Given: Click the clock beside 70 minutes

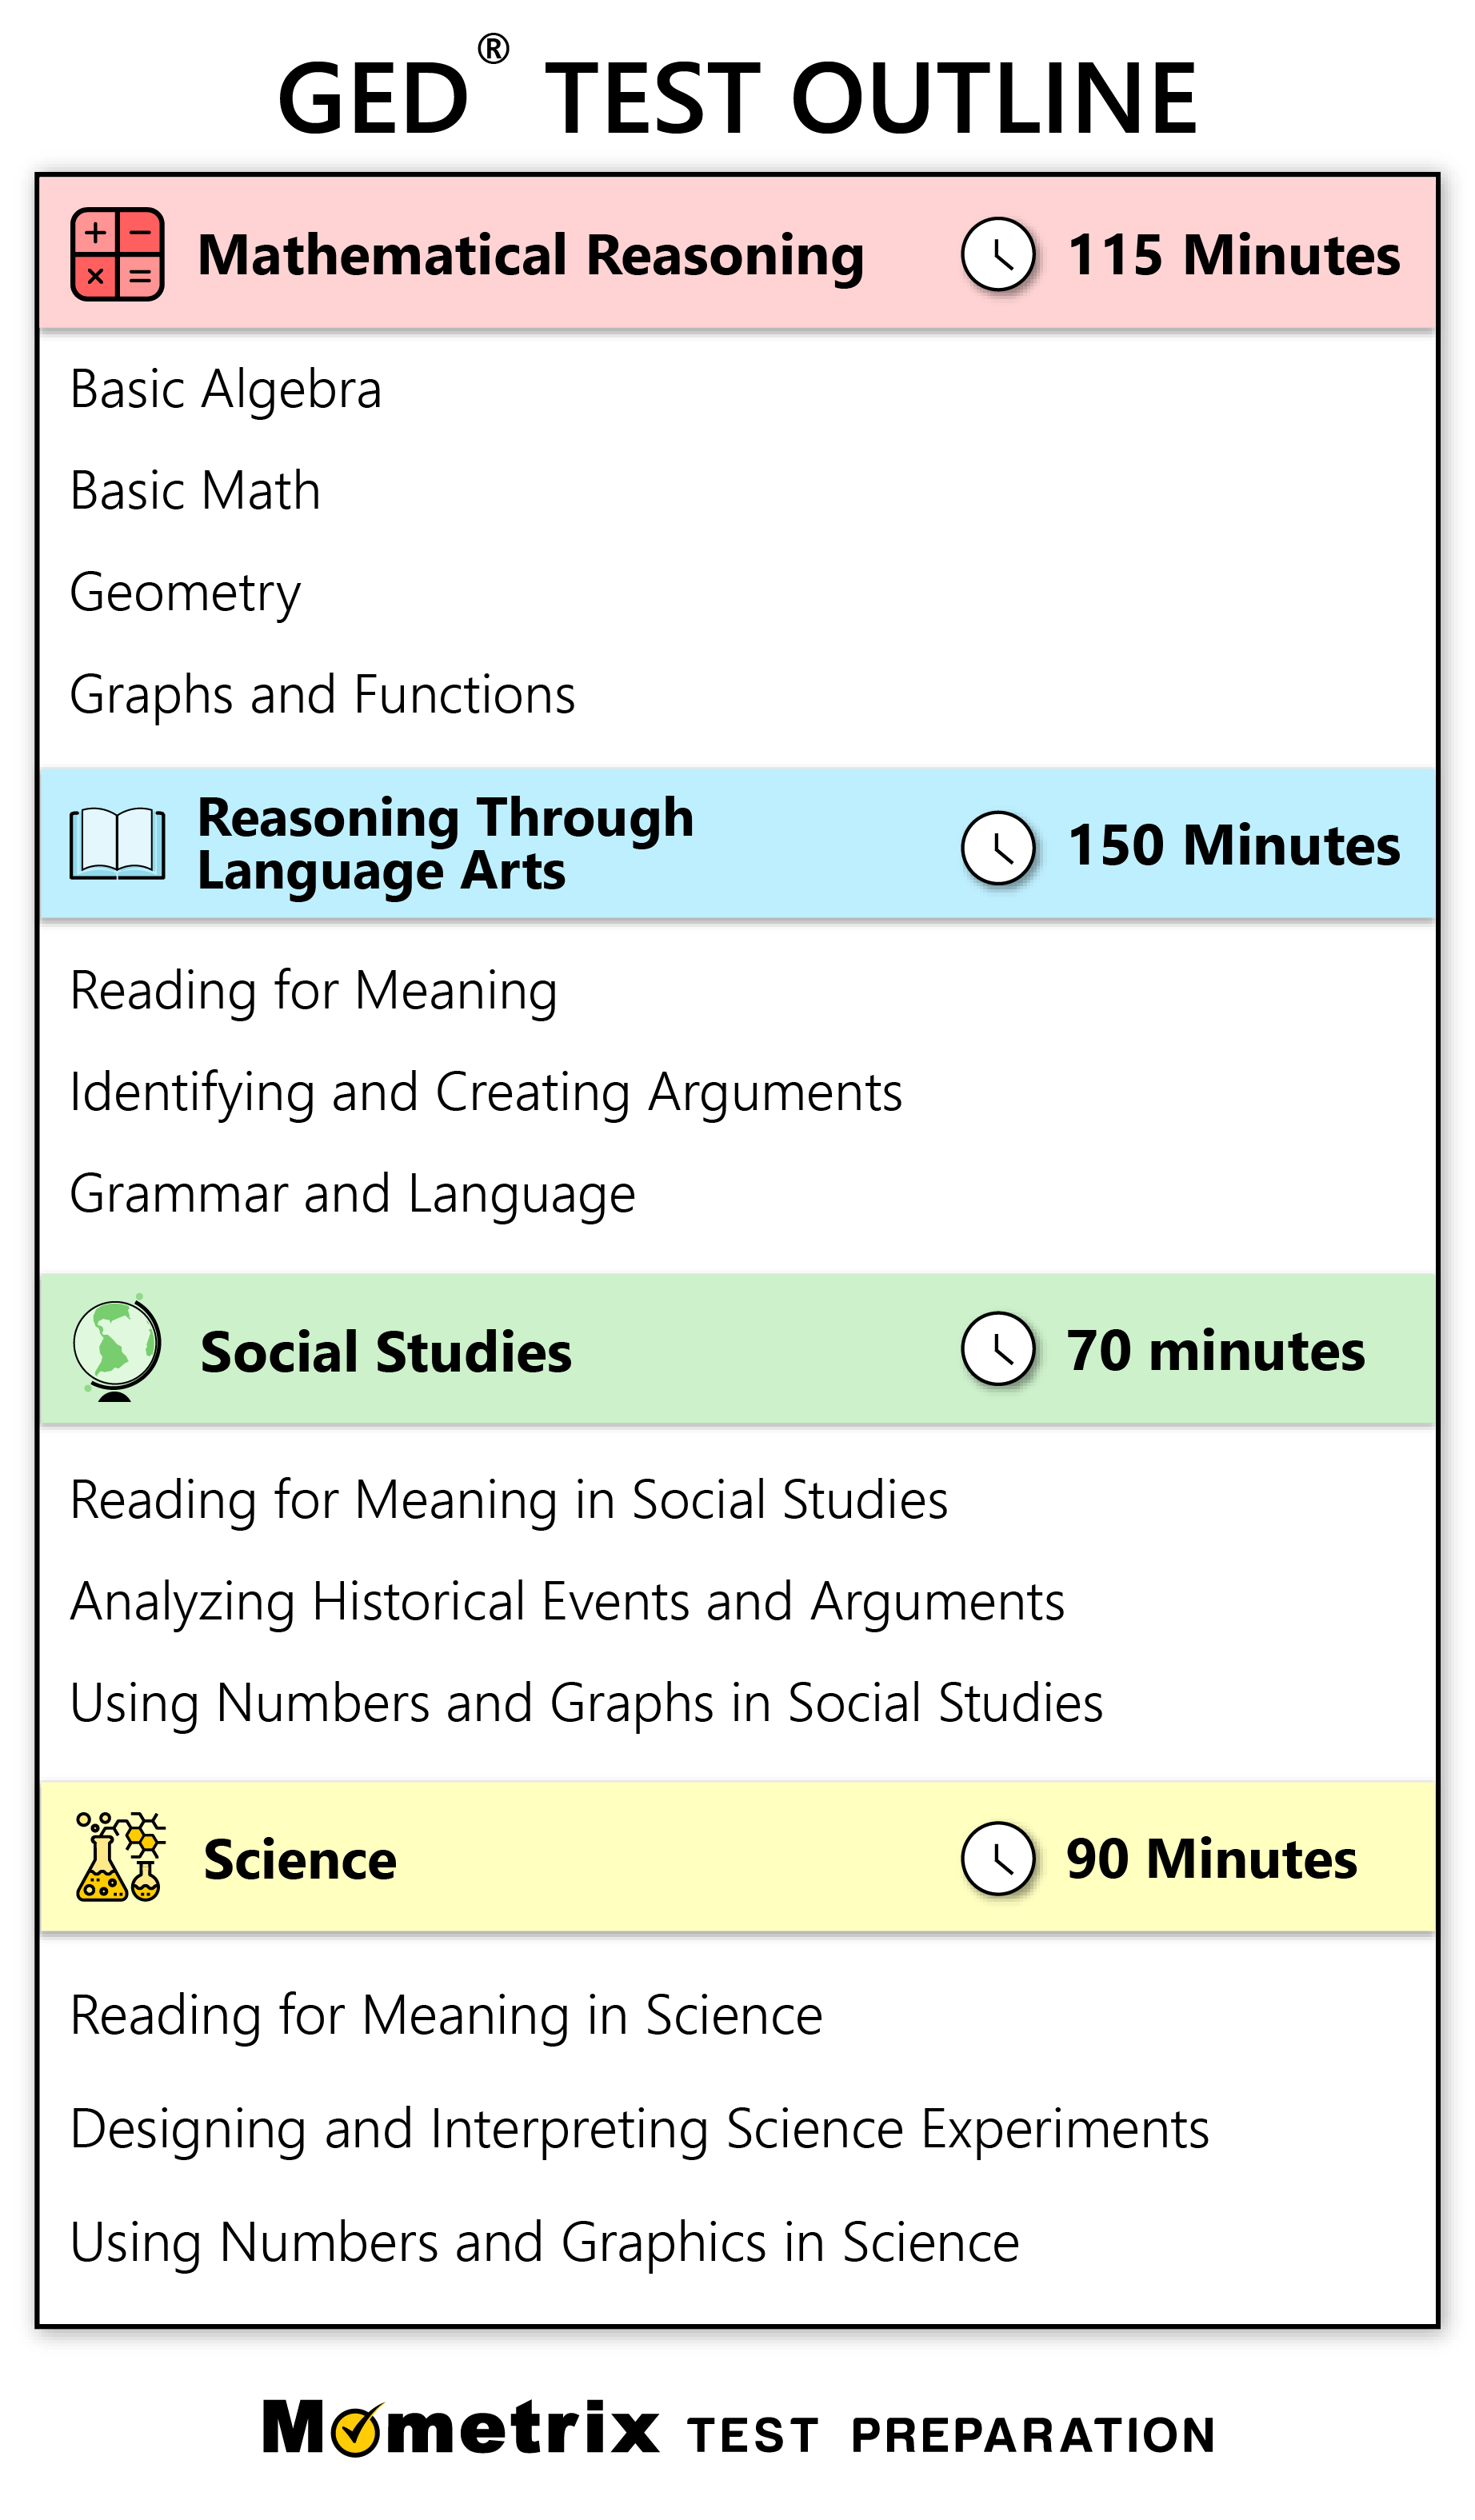Looking at the screenshot, I should point(998,1349).
